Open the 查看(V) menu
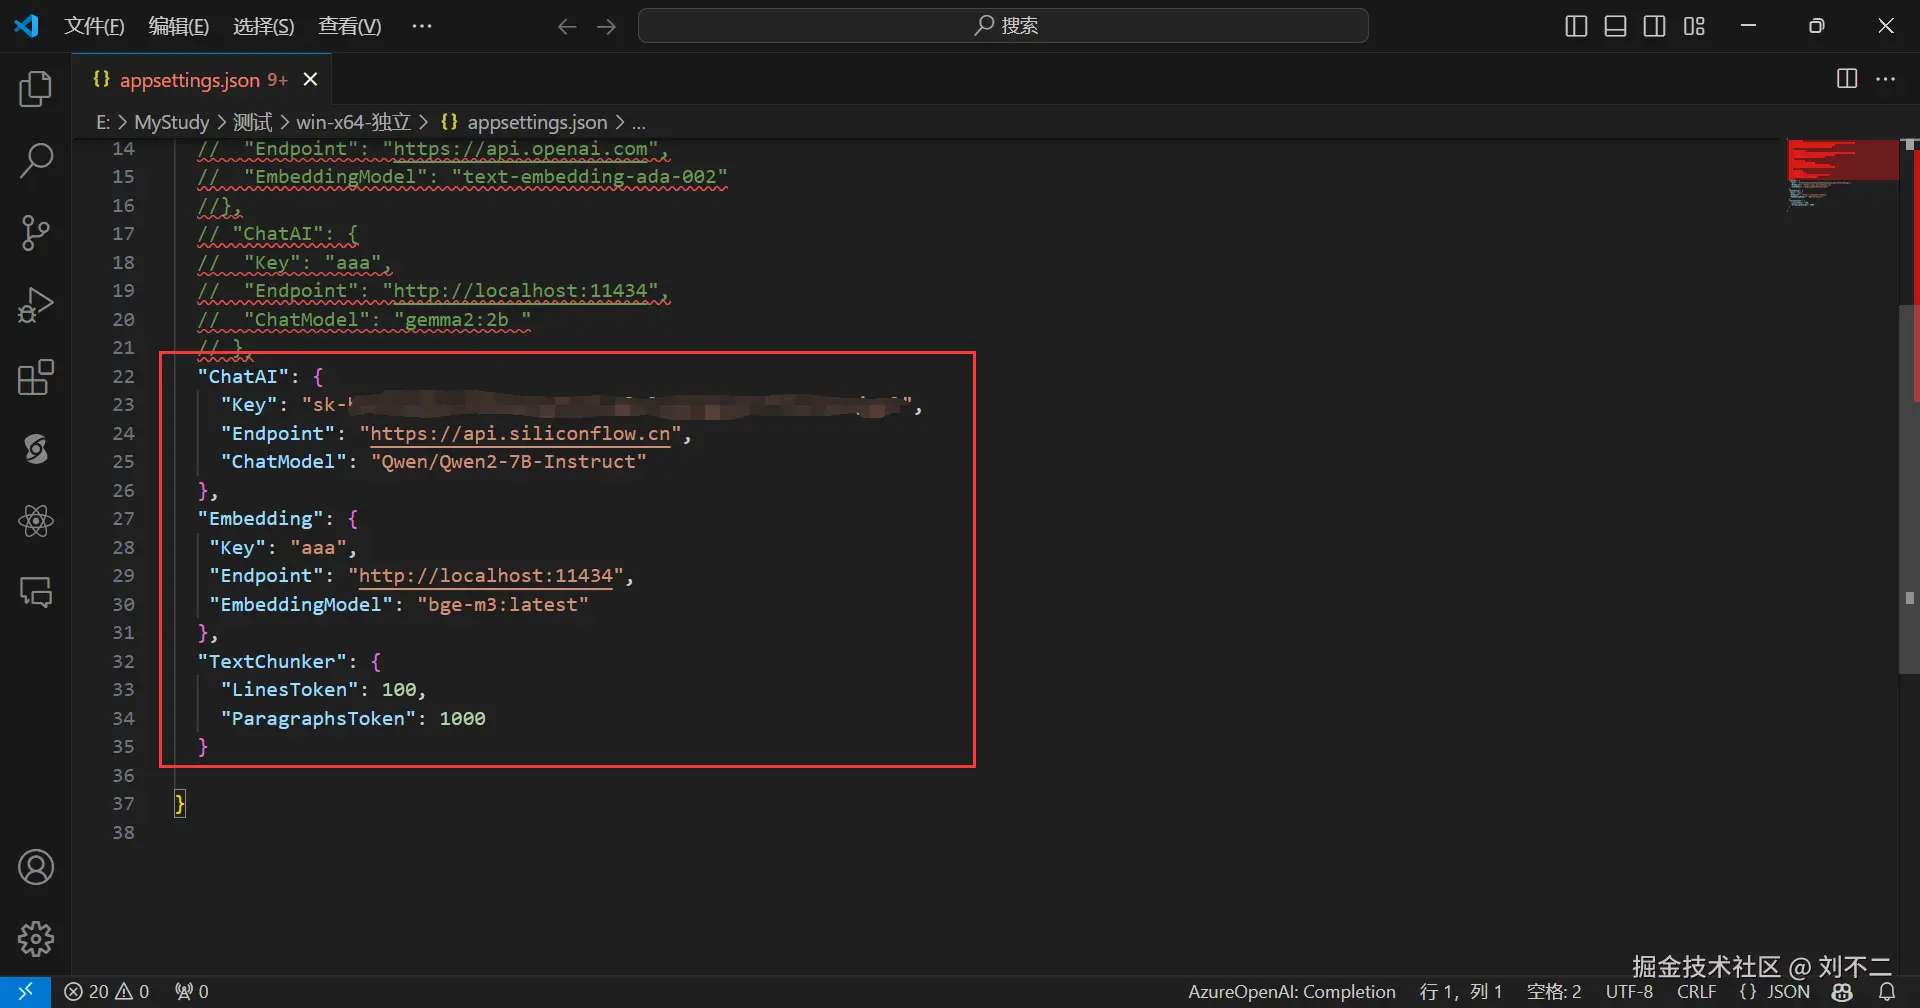 pos(350,26)
